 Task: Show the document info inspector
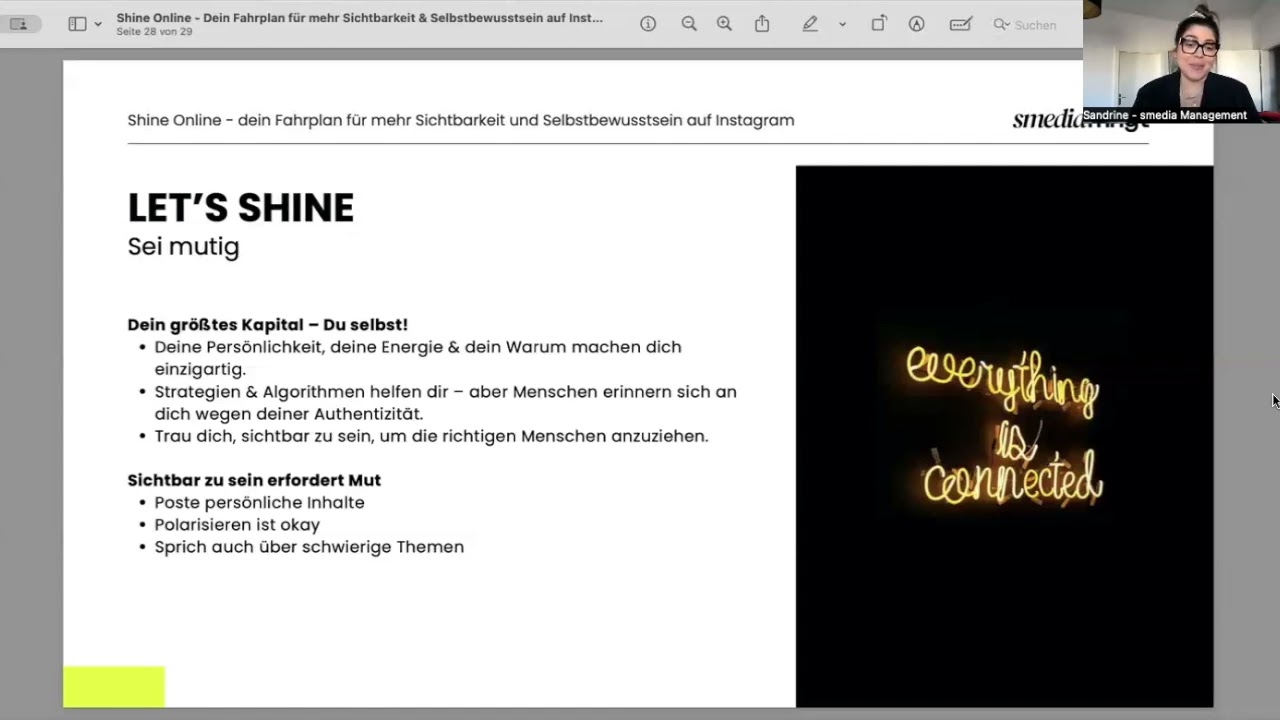click(648, 24)
